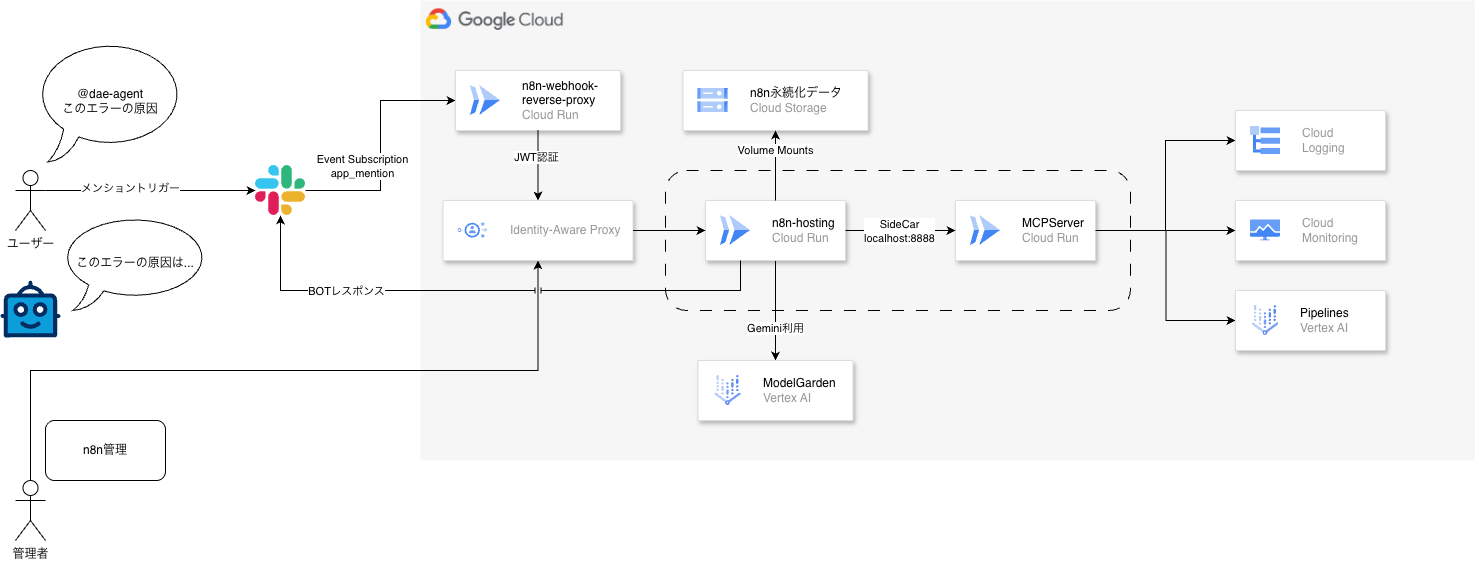Click the blue robot bot icon
Viewport: 1475px width, 561px height.
pyautogui.click(x=30, y=309)
